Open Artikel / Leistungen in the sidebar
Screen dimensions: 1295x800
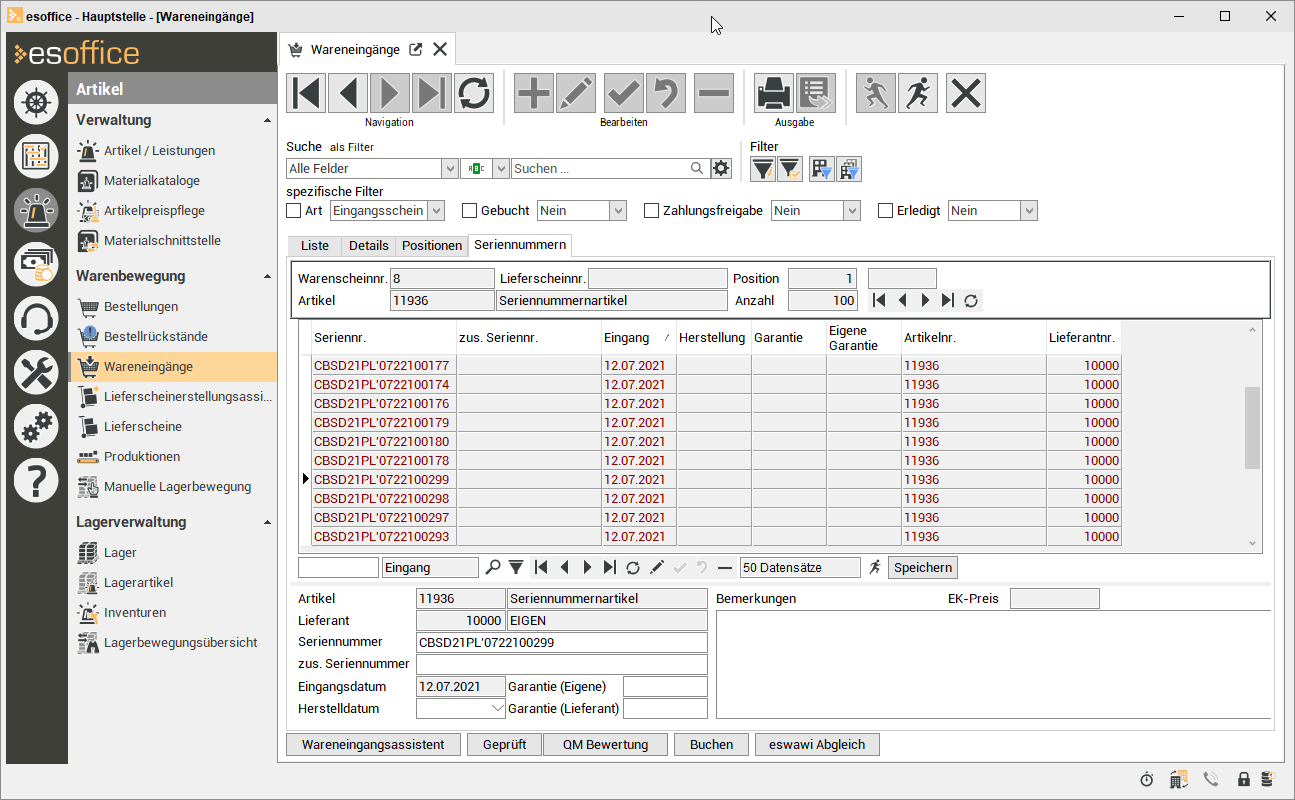[x=159, y=150]
